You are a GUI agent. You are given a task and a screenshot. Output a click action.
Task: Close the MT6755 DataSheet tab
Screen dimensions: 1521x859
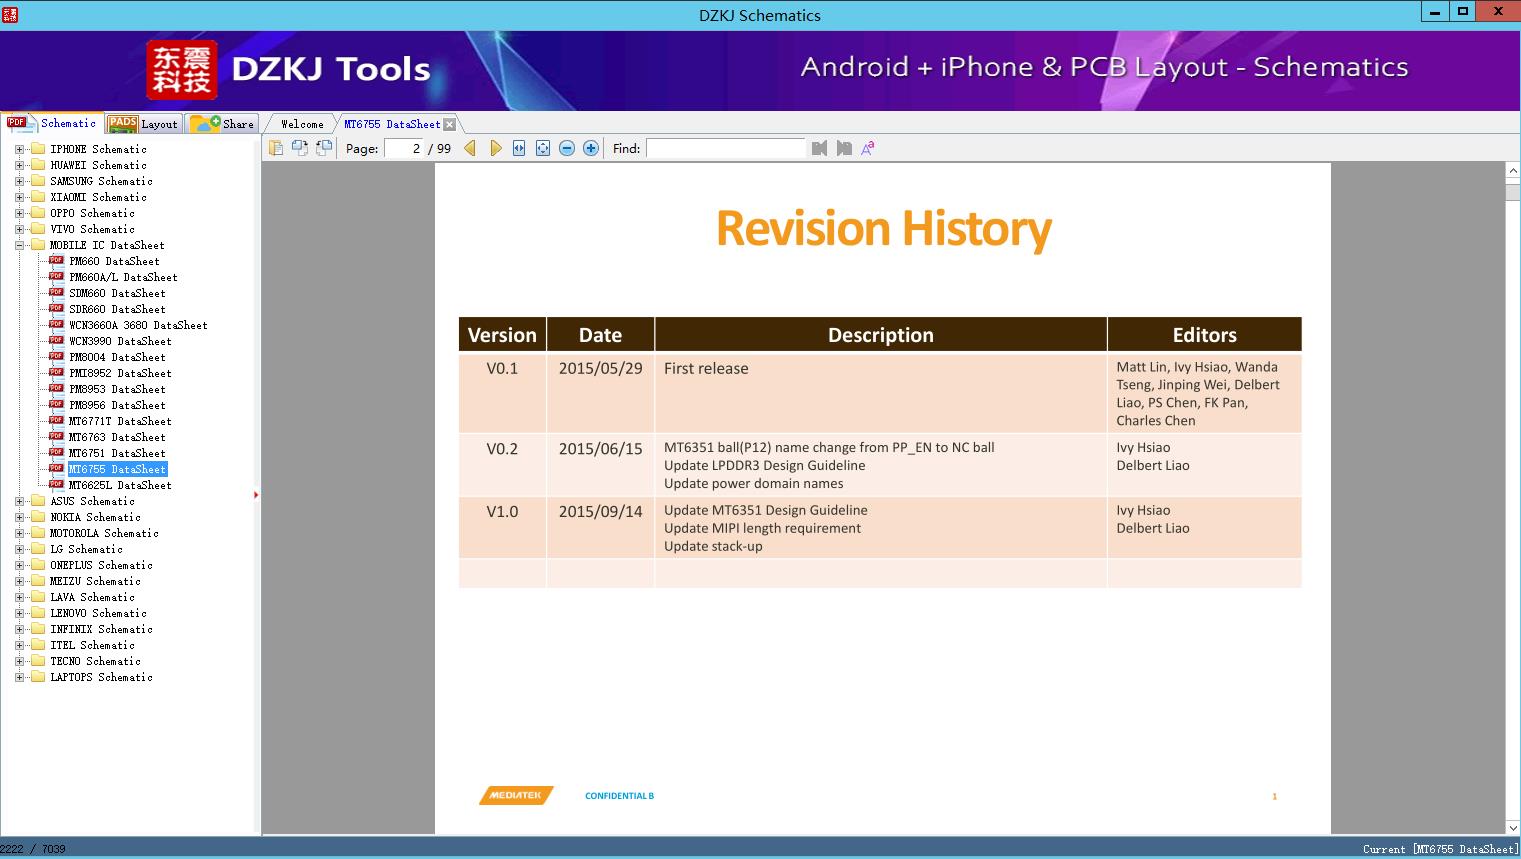[449, 124]
